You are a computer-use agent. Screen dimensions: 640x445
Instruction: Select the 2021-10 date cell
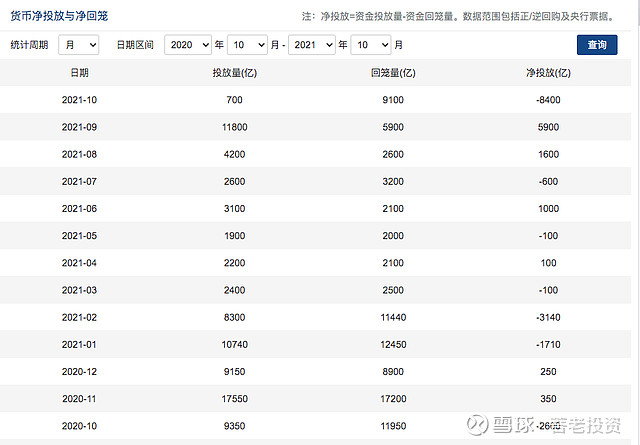pos(79,100)
